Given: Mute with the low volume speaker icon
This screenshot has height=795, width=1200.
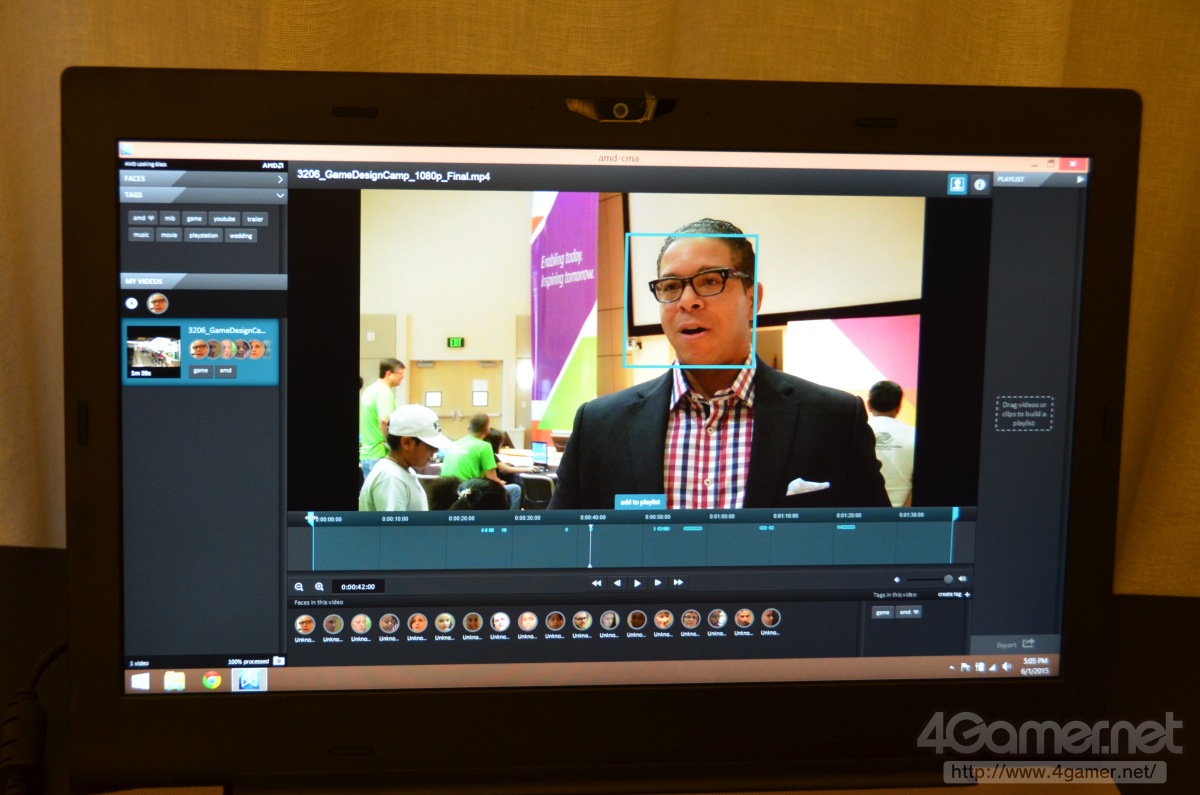Looking at the screenshot, I should (x=896, y=579).
